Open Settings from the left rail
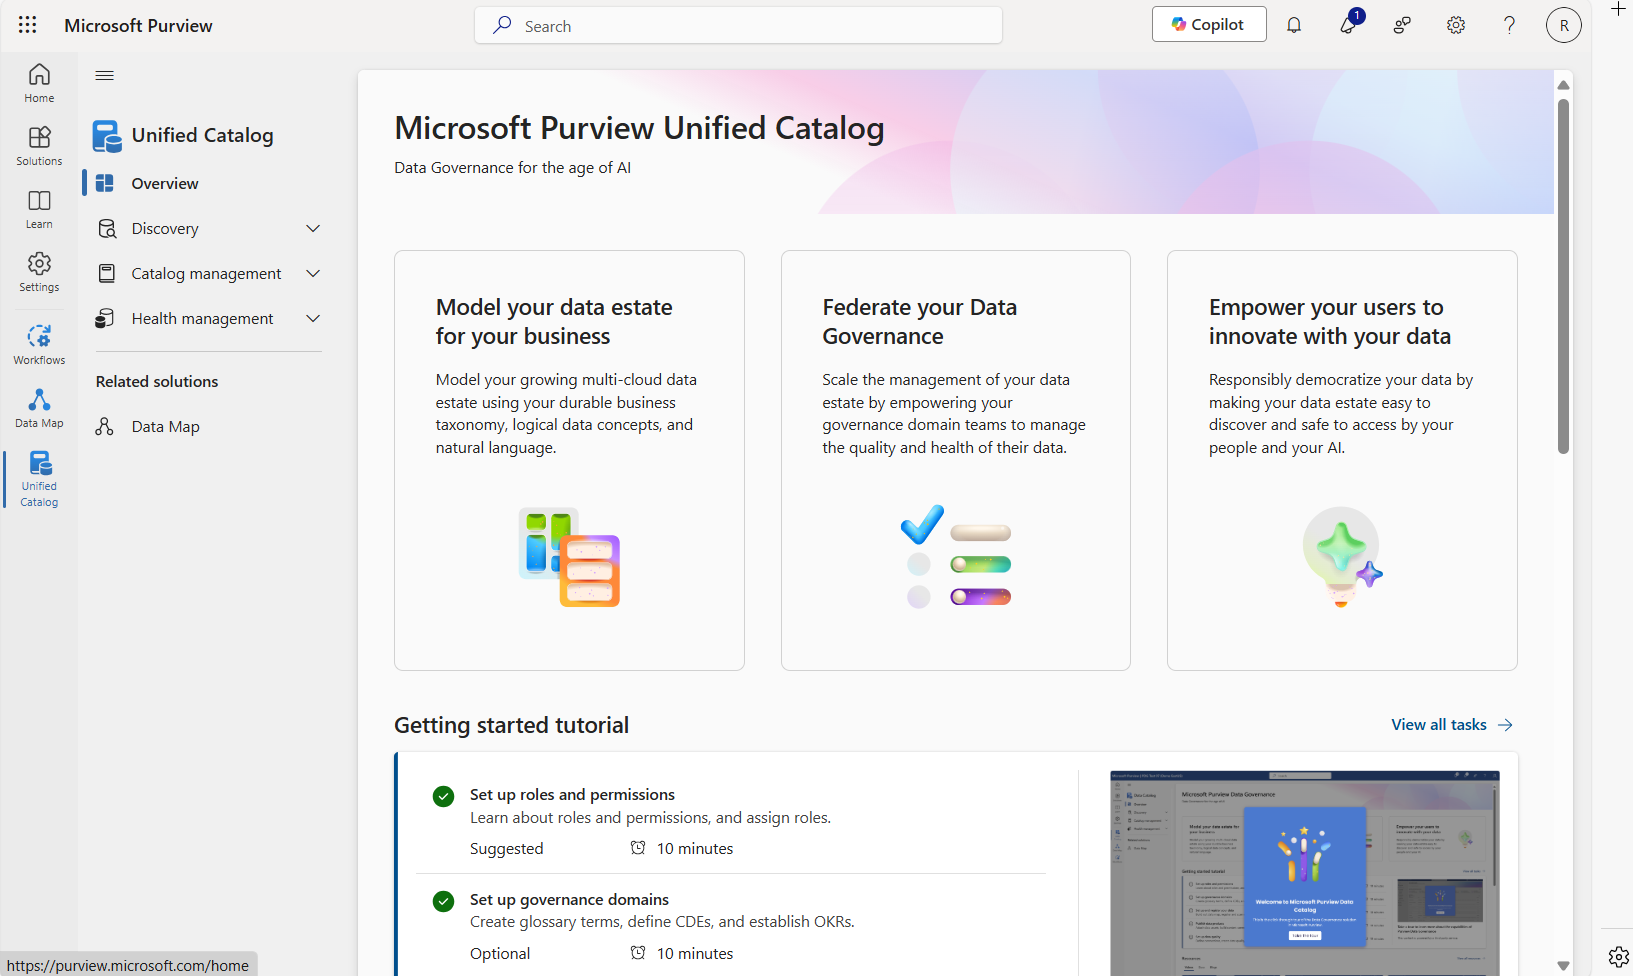Screen dimensions: 1633x976 coord(38,271)
